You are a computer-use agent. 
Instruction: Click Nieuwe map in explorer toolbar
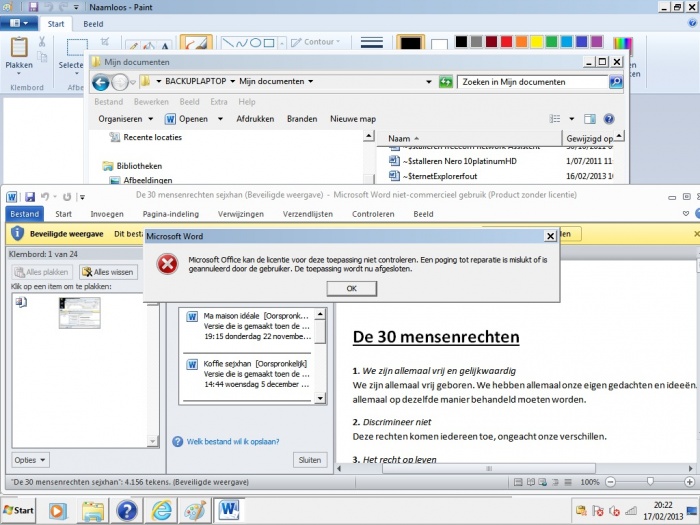coord(353,119)
